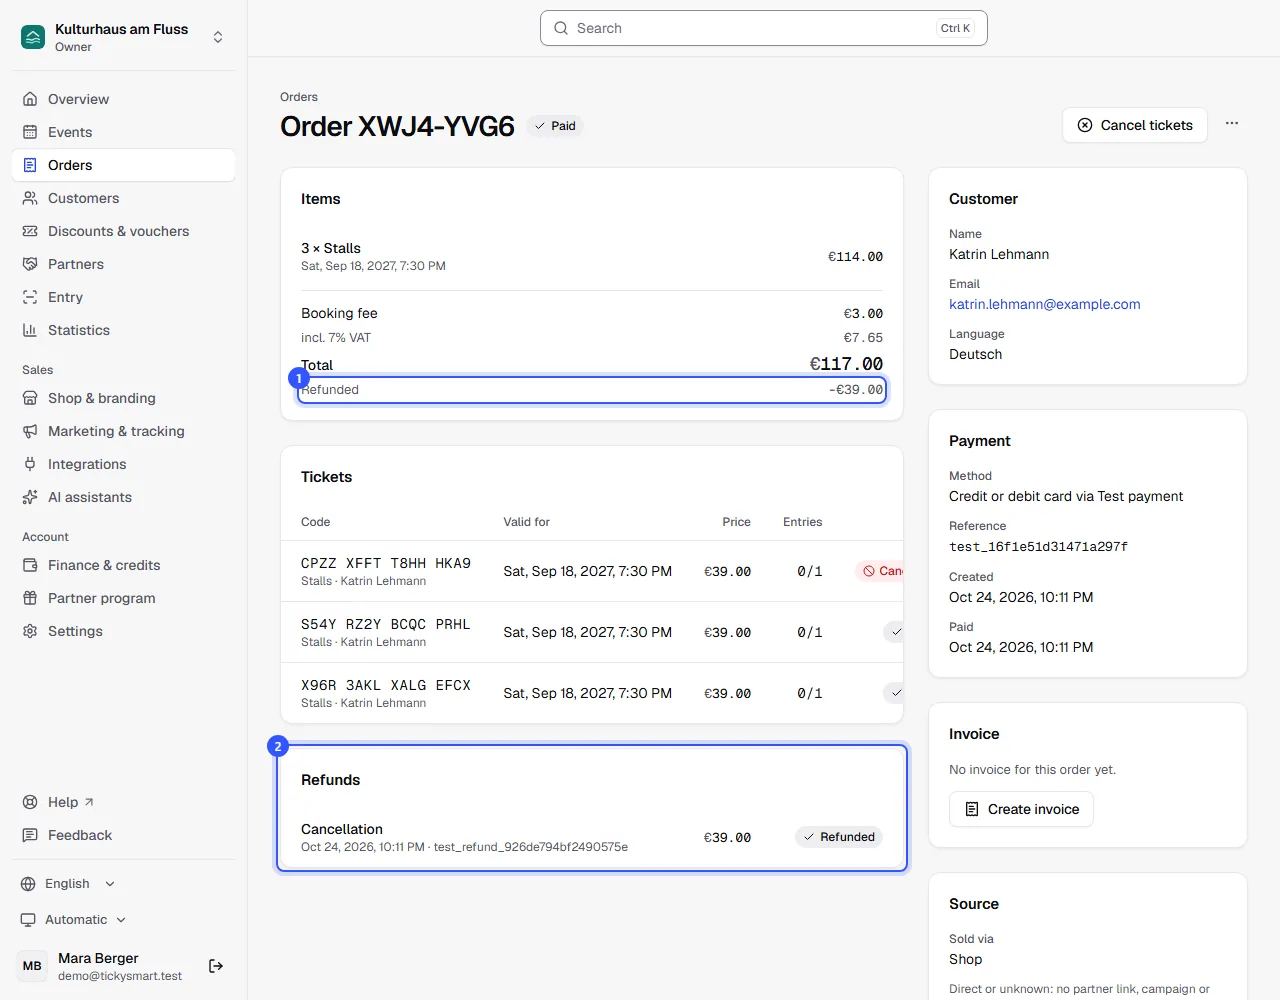The width and height of the screenshot is (1280, 1000).
Task: Click ticket code X96R 3AKL XALG EFCX
Action: [386, 685]
